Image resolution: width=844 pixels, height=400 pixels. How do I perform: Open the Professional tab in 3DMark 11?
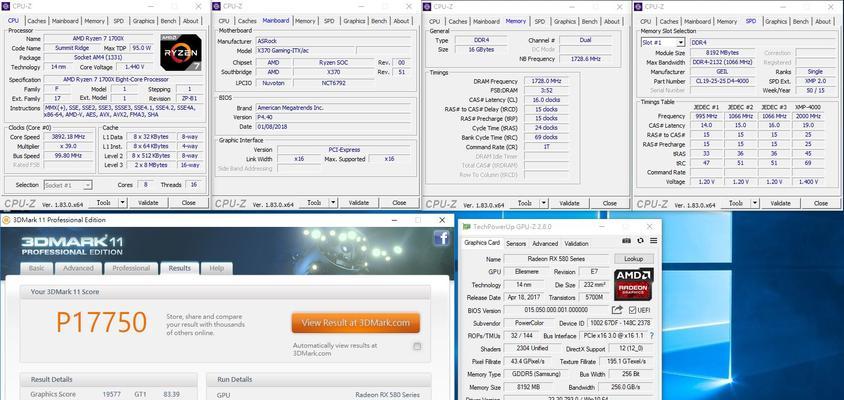131,268
